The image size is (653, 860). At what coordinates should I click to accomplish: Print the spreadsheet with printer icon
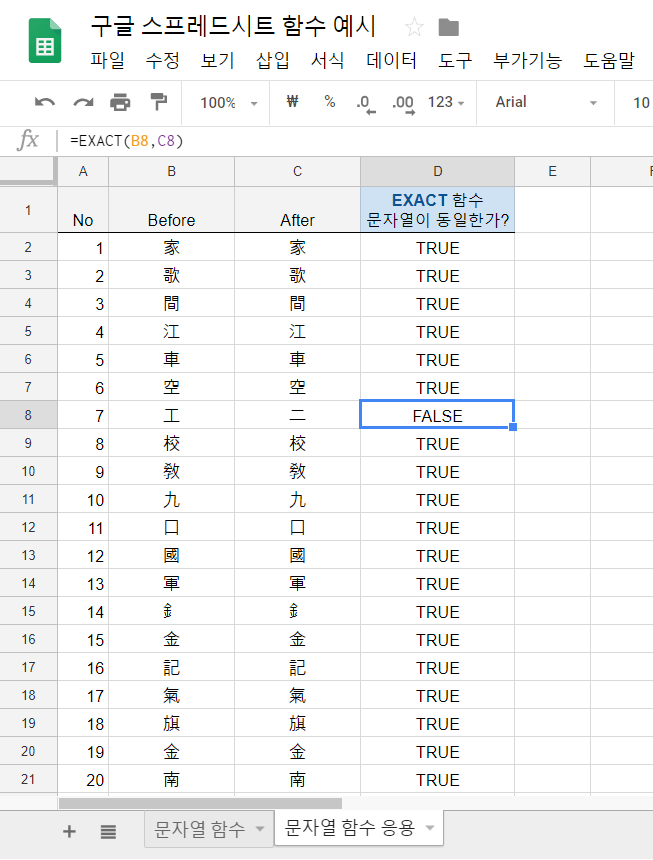click(x=120, y=102)
